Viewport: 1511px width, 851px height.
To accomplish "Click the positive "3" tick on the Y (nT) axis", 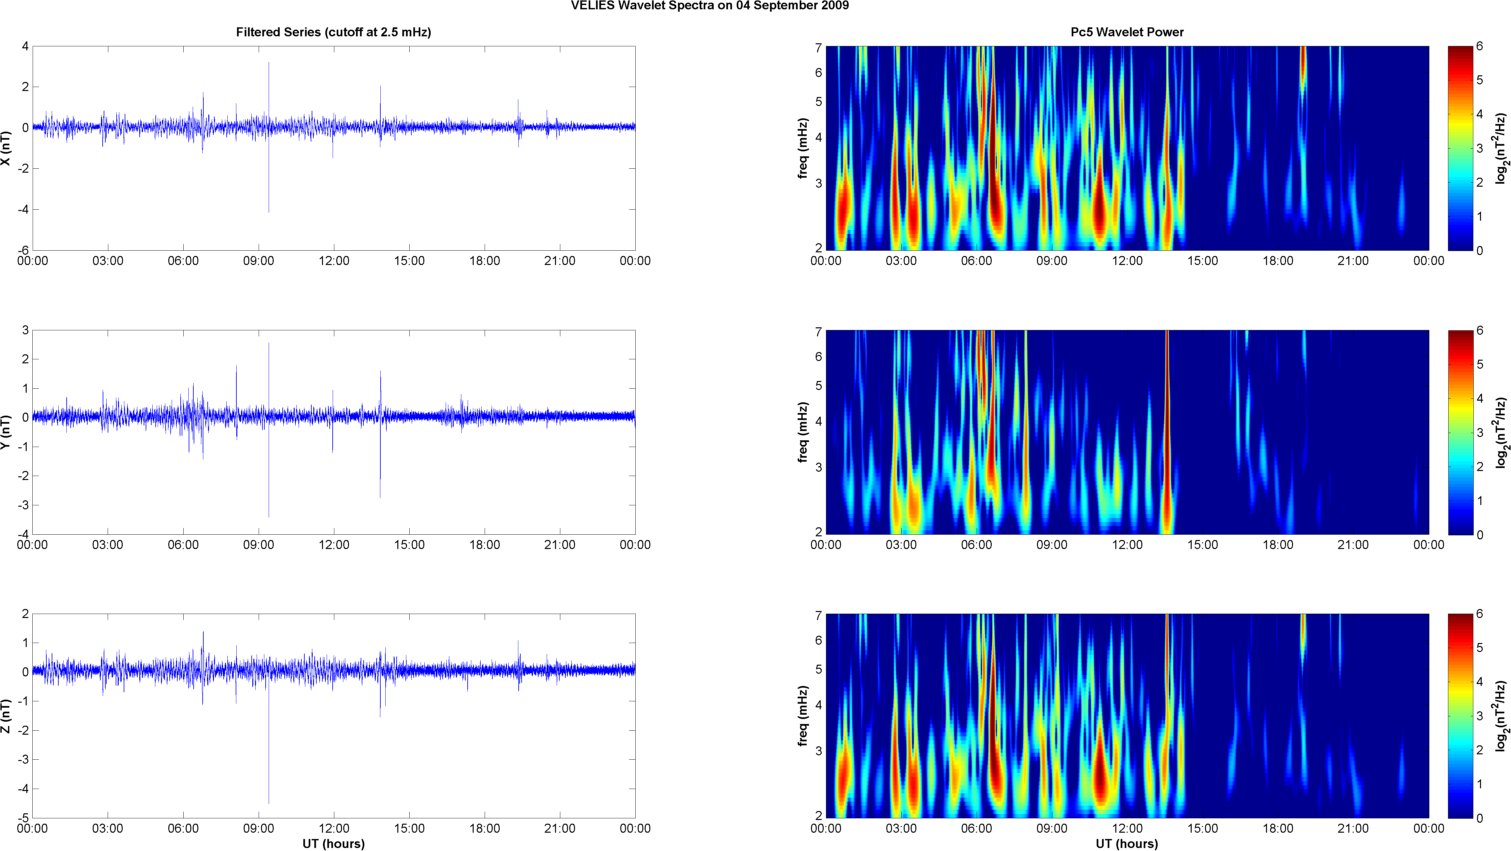I will [26, 331].
